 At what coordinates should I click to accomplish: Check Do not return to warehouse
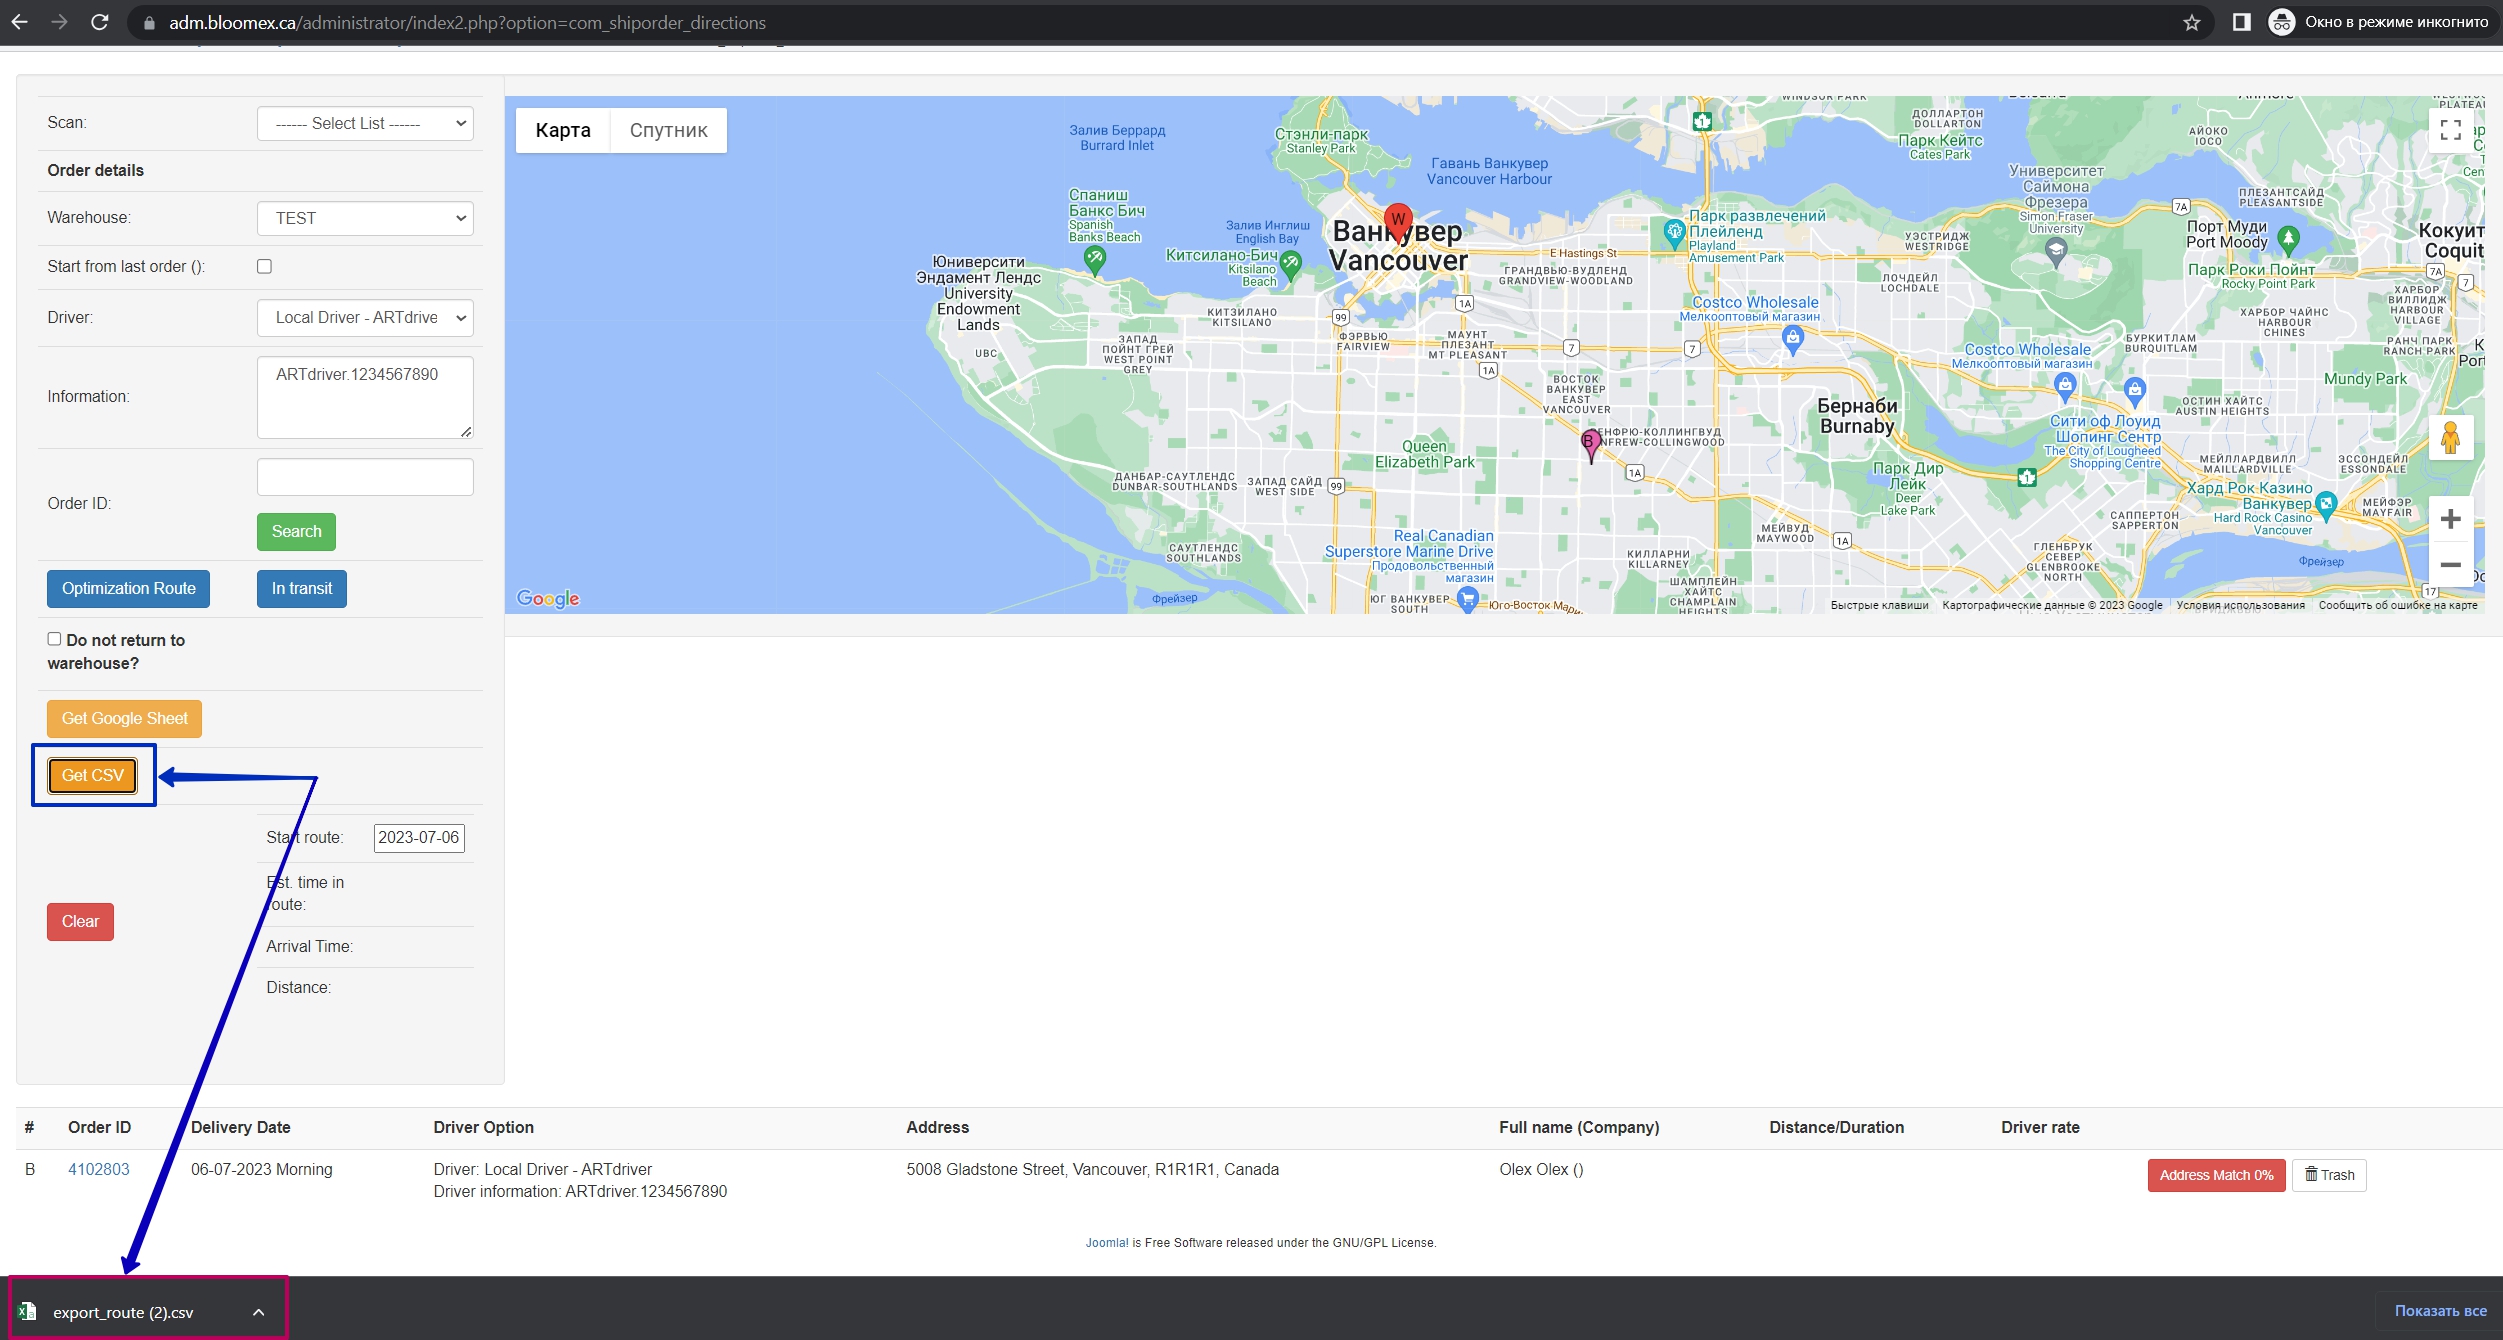(x=54, y=639)
